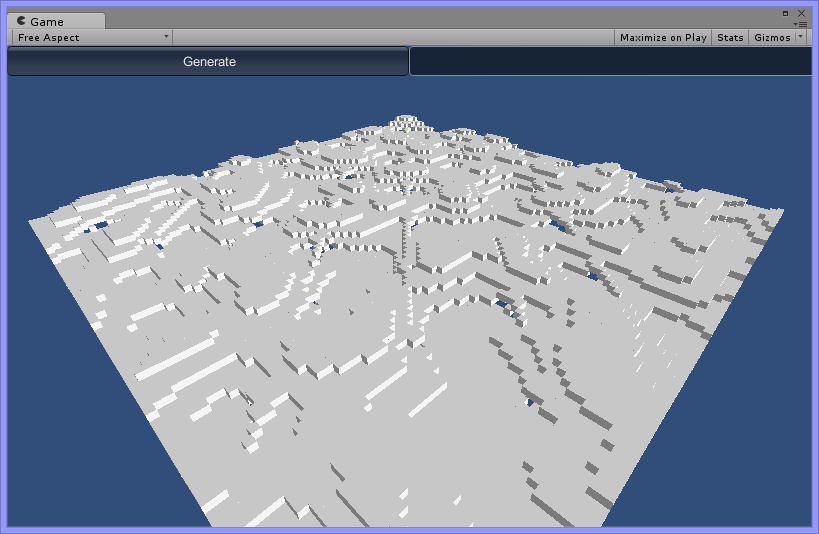Close the Game panel with the X icon
Screen dimensions: 819x534
point(801,12)
